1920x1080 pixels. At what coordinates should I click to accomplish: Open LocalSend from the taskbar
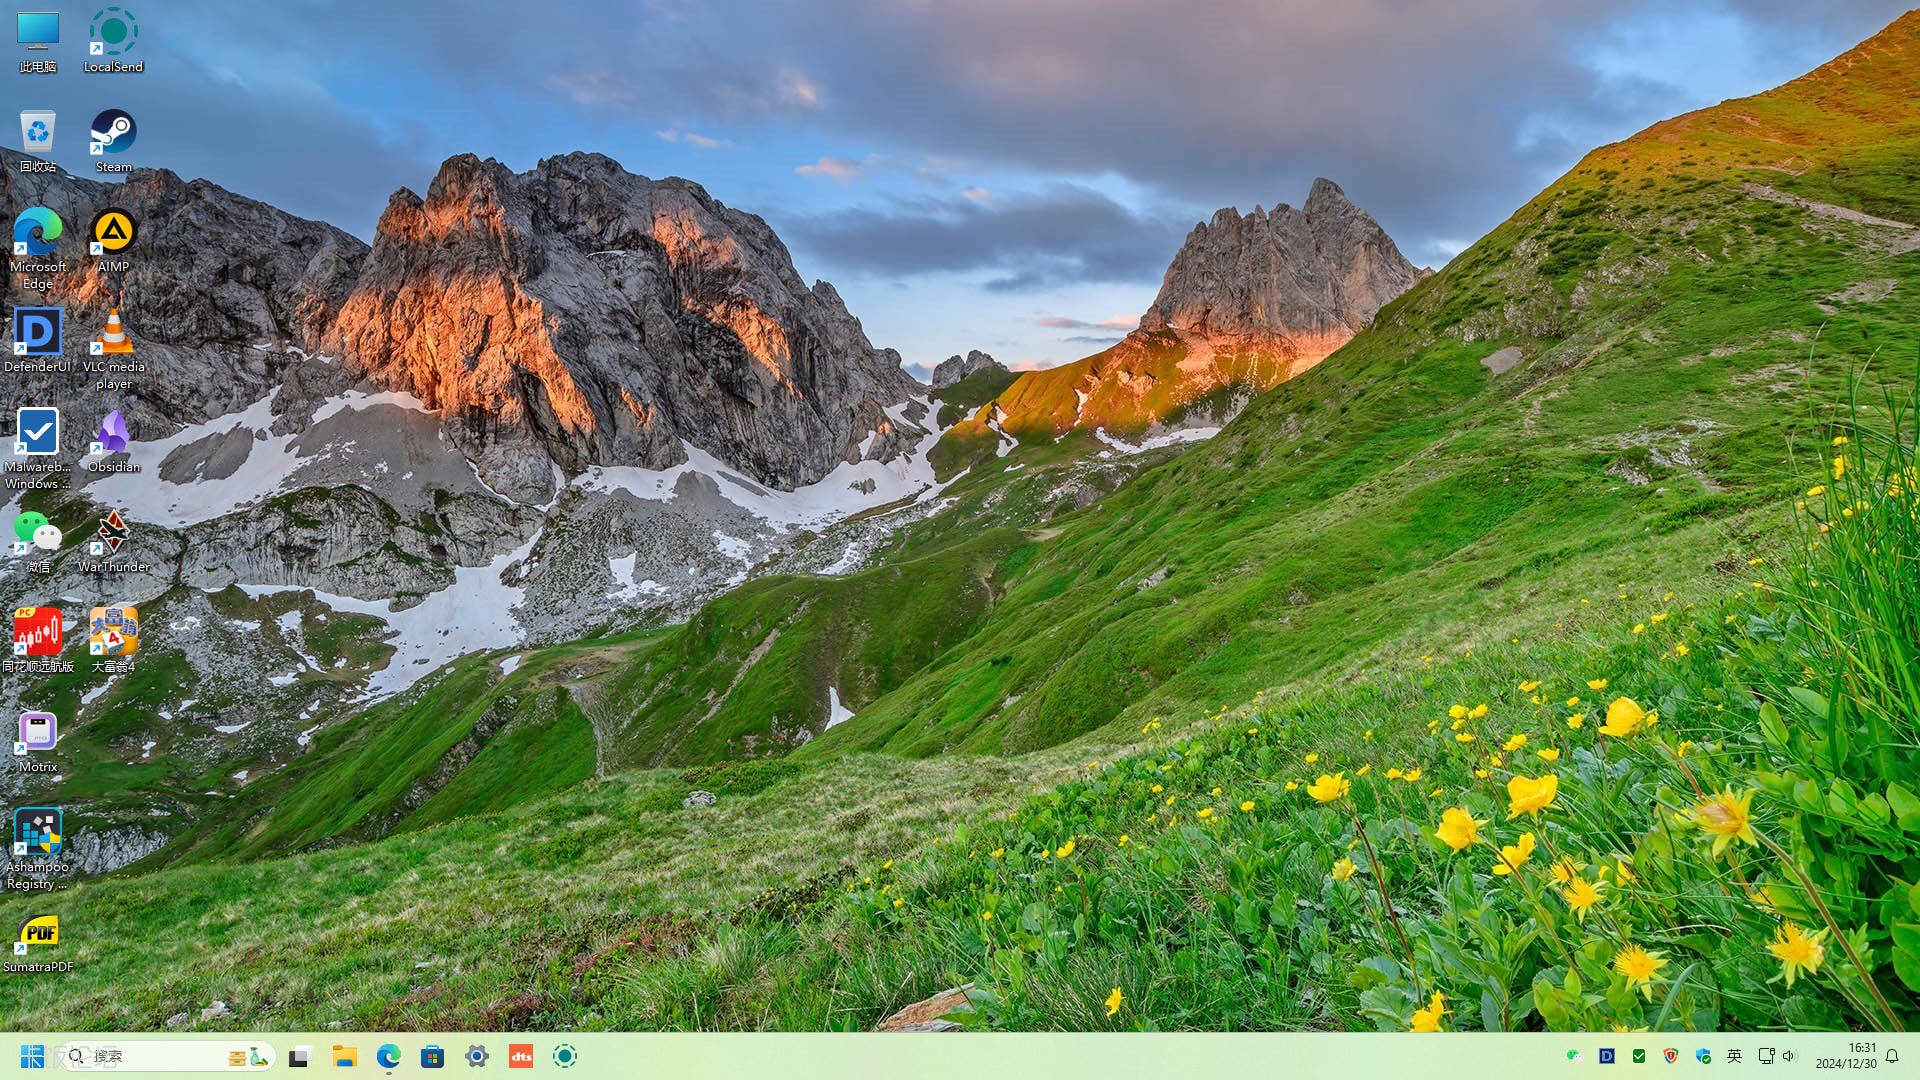tap(565, 1056)
